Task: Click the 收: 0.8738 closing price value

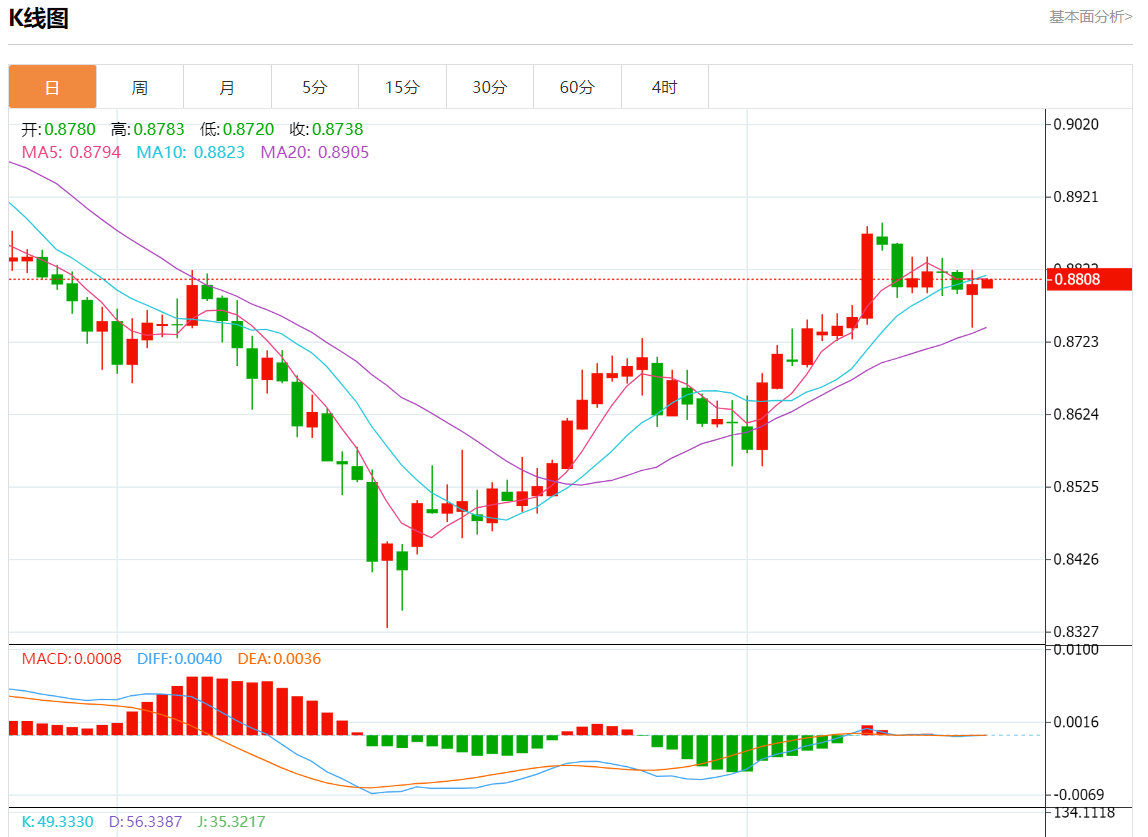Action: pyautogui.click(x=326, y=129)
